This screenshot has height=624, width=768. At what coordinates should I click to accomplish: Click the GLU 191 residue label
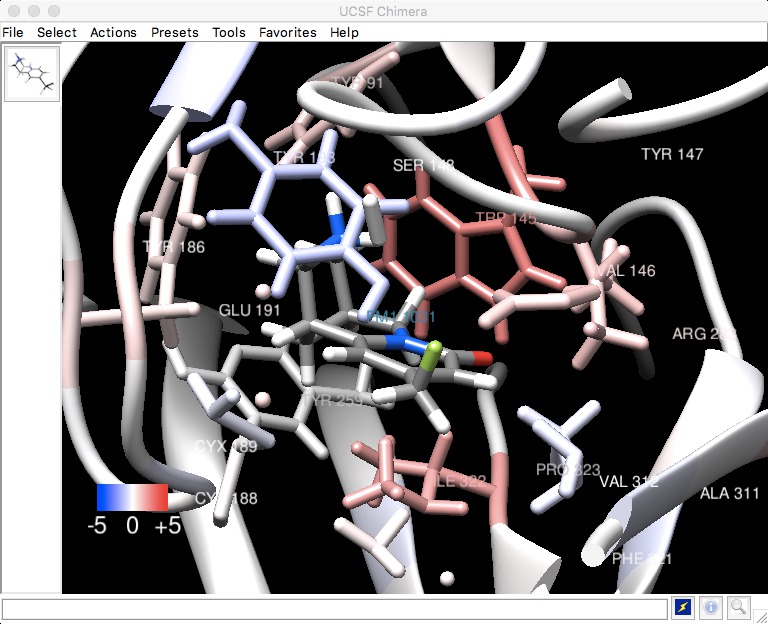click(x=249, y=310)
